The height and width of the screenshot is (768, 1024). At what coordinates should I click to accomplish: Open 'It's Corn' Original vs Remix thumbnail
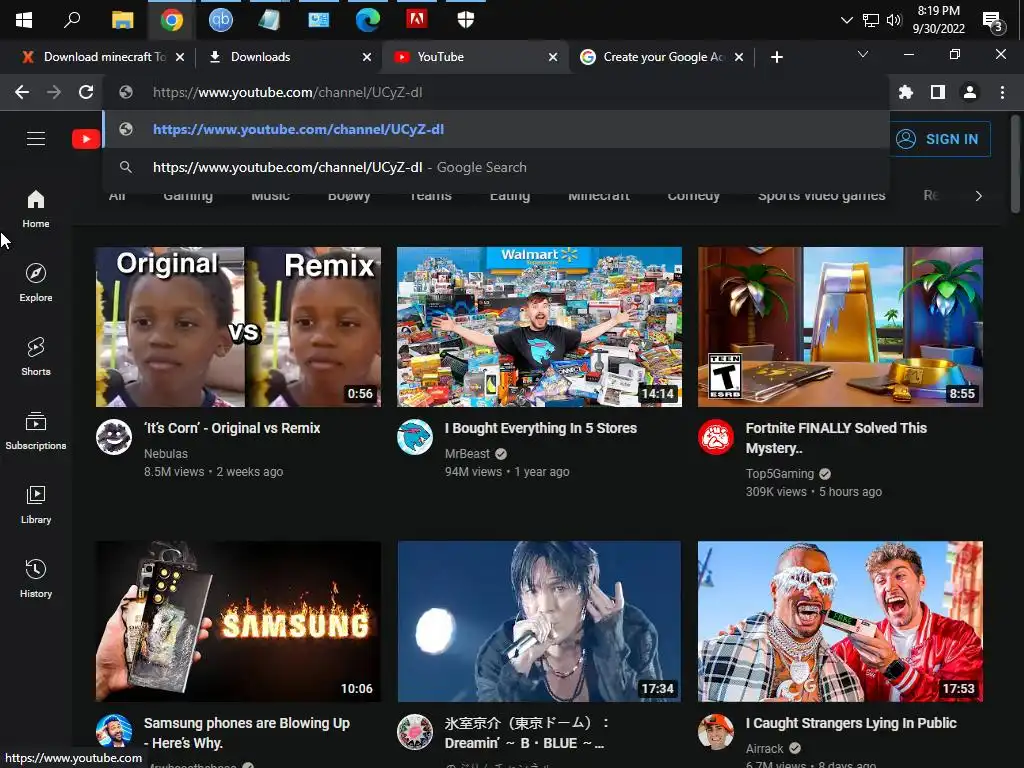pos(238,327)
